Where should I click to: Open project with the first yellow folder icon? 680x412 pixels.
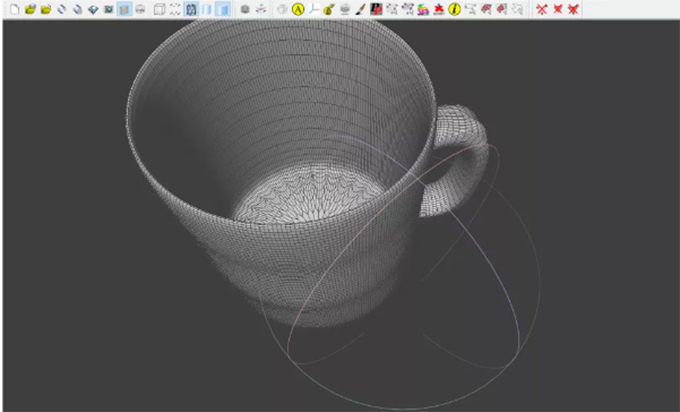coord(30,9)
